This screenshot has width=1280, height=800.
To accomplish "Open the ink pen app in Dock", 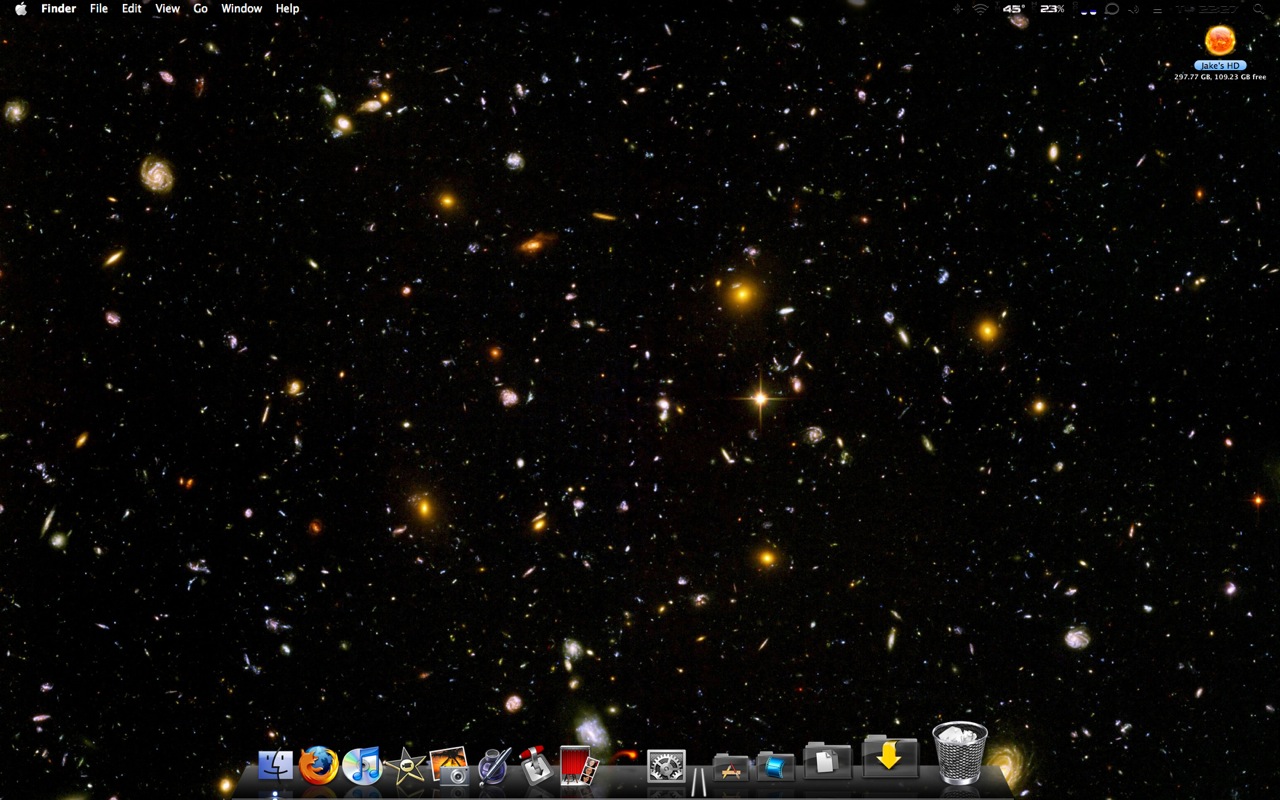I will tap(493, 767).
